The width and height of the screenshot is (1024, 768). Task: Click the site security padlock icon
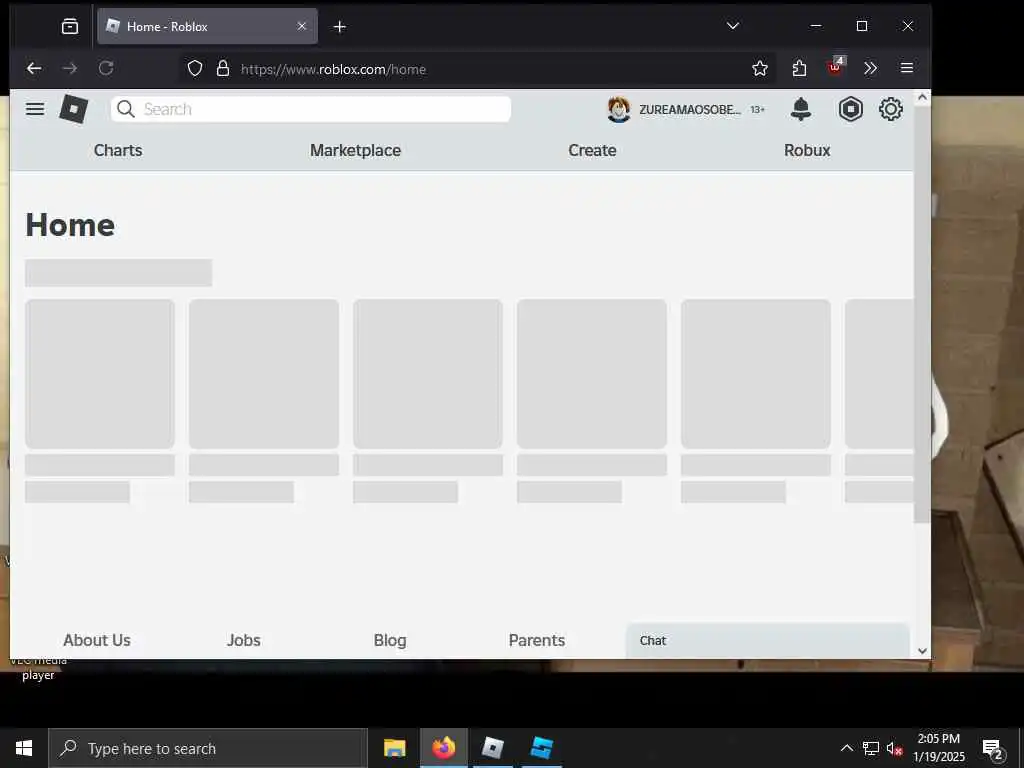[223, 69]
